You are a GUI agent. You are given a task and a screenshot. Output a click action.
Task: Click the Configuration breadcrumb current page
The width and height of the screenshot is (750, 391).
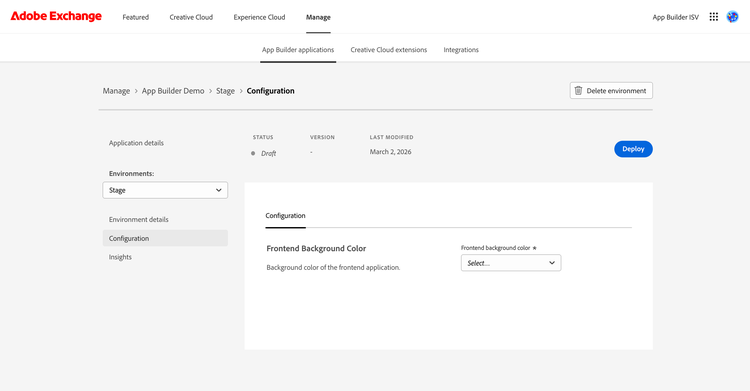point(270,91)
